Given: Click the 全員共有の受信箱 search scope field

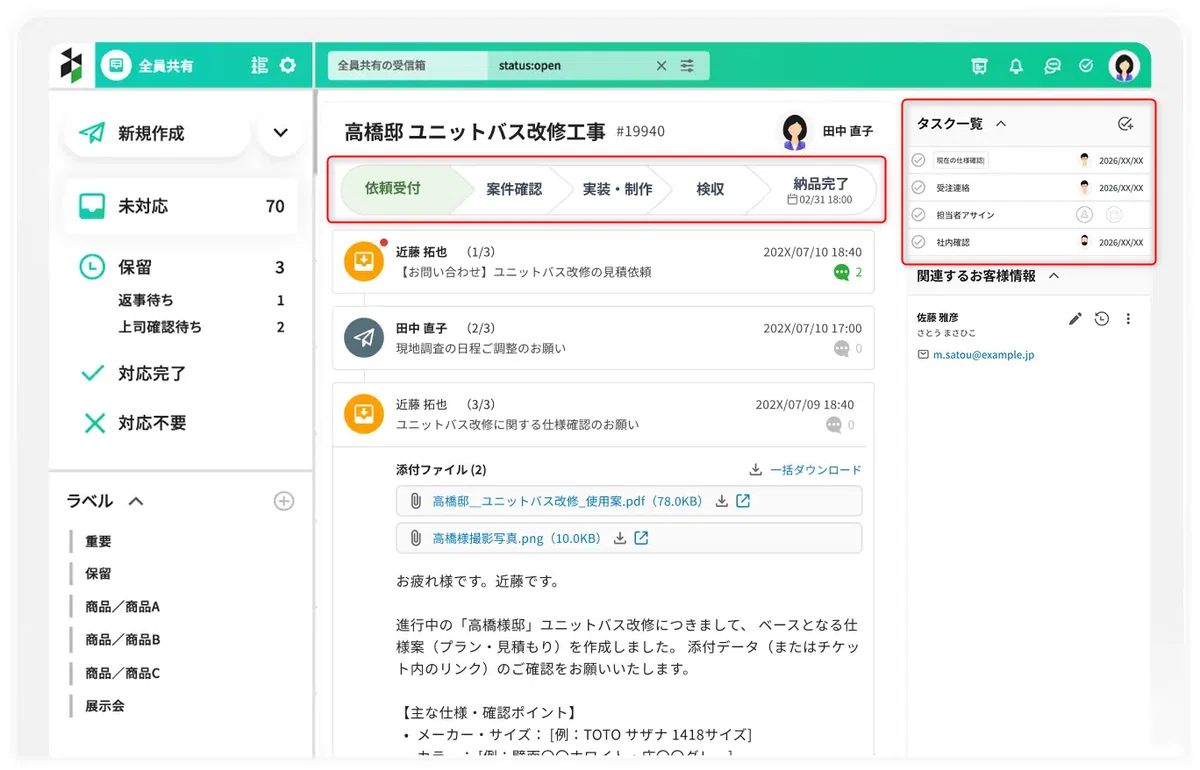Looking at the screenshot, I should (x=409, y=66).
